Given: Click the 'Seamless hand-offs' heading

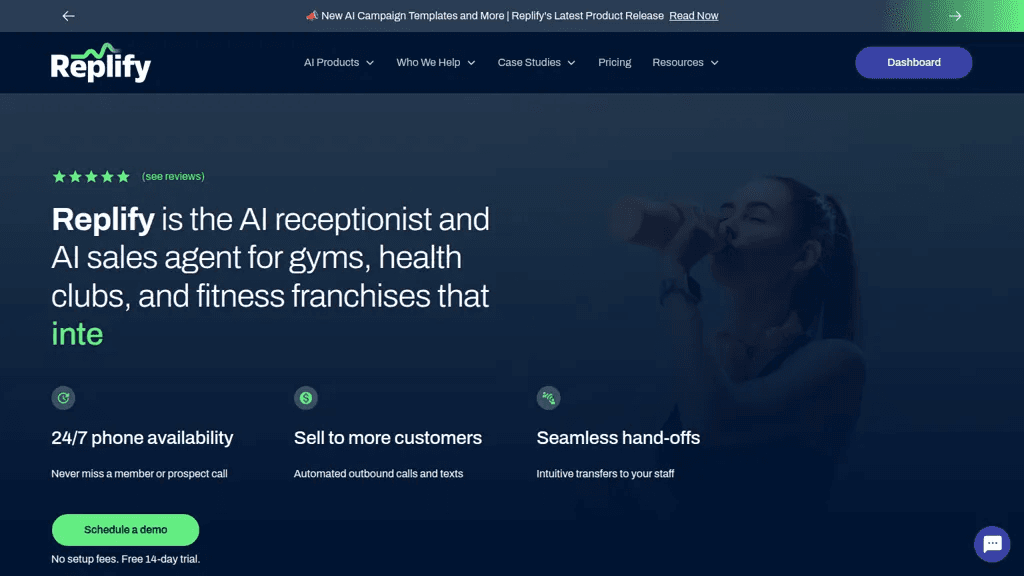Looking at the screenshot, I should (618, 438).
